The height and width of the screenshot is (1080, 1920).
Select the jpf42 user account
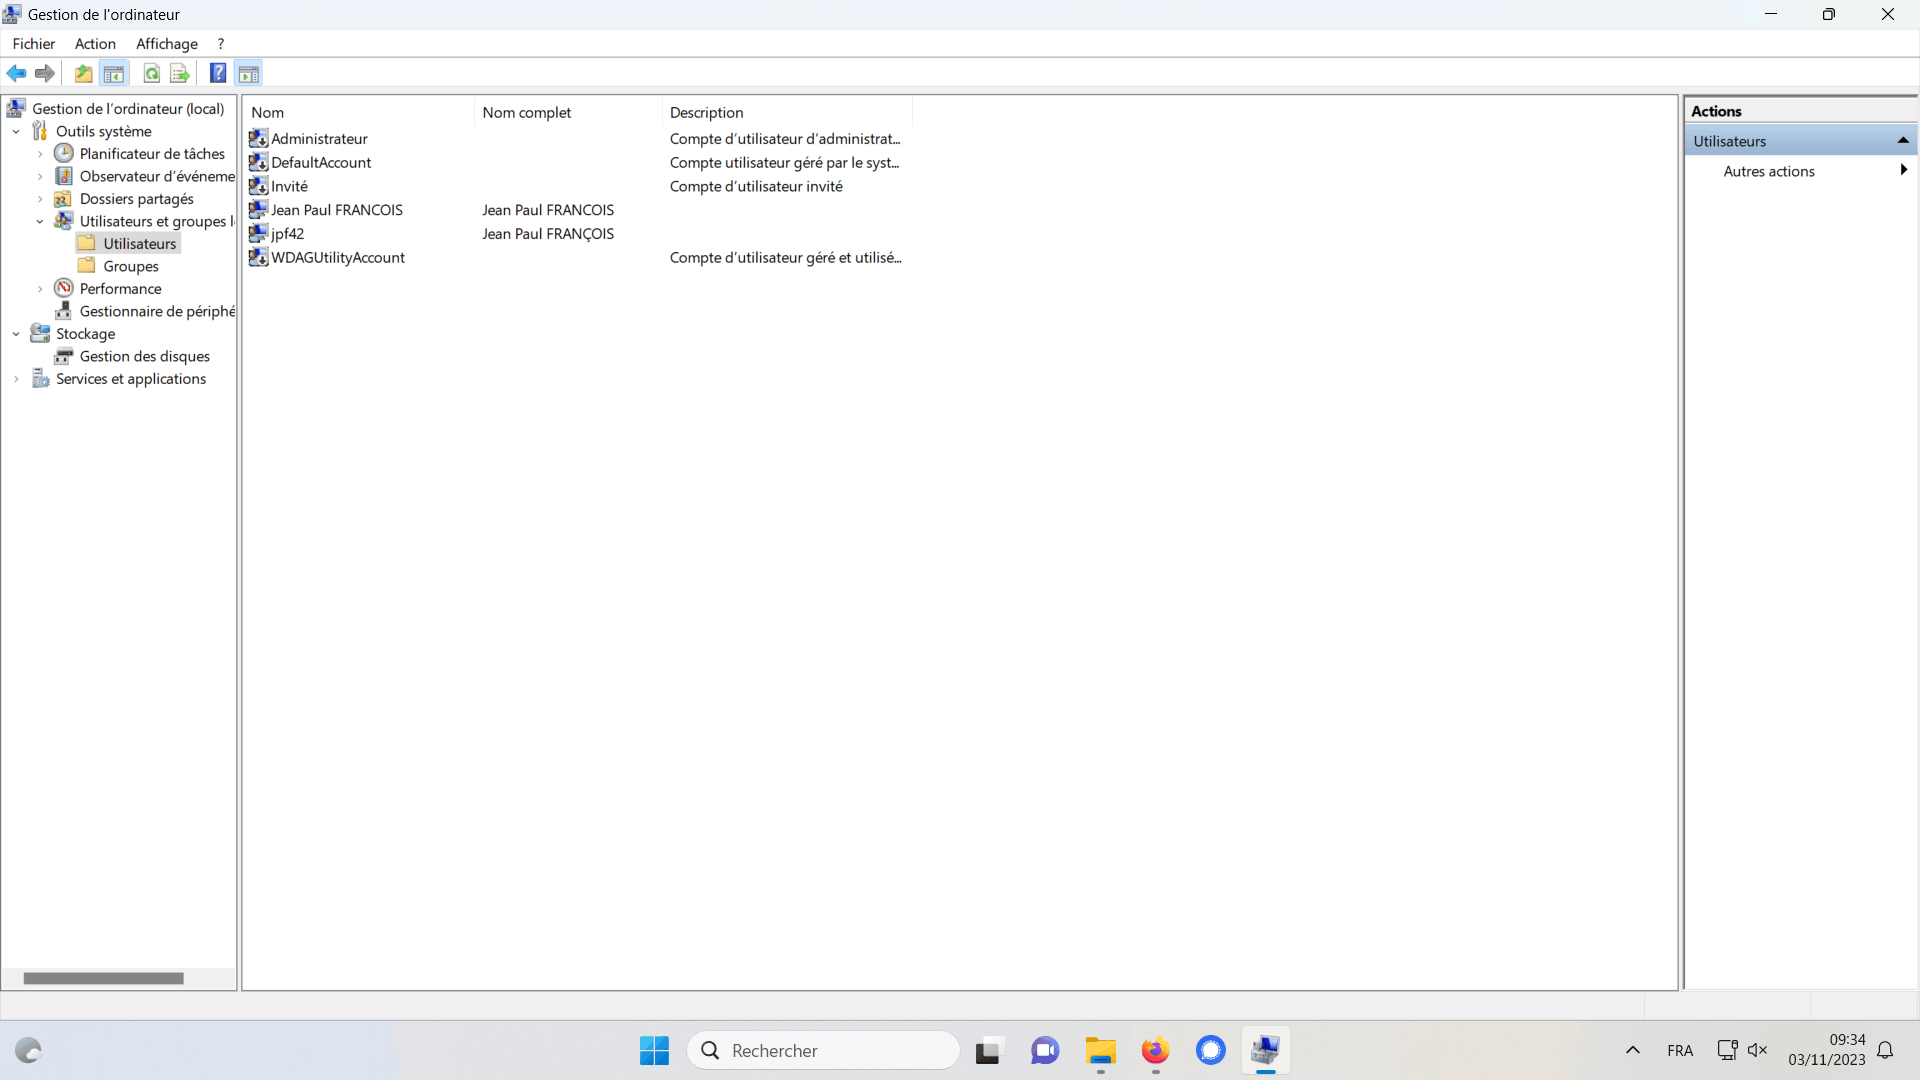tap(287, 233)
